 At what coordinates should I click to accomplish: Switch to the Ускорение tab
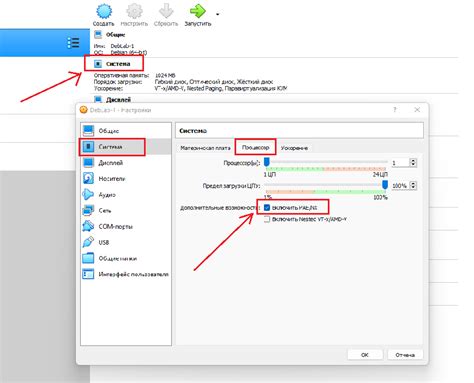tap(294, 148)
